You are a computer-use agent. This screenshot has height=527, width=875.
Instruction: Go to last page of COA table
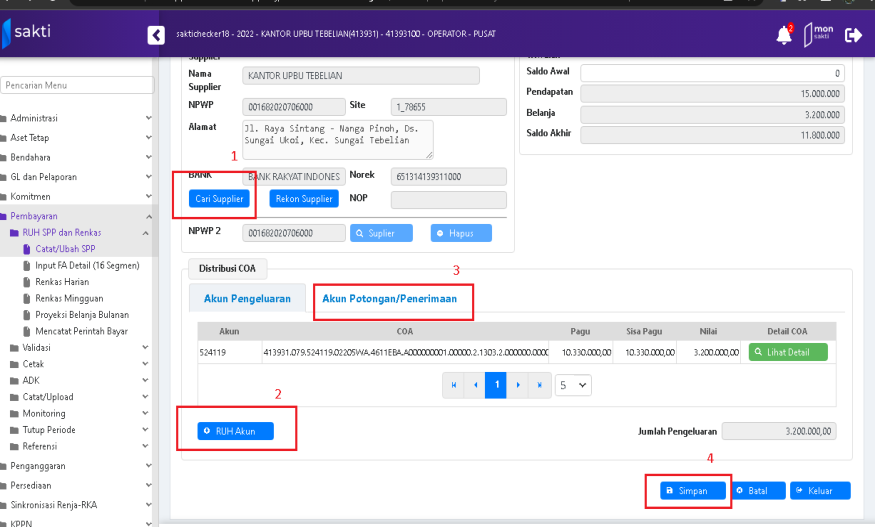538,384
